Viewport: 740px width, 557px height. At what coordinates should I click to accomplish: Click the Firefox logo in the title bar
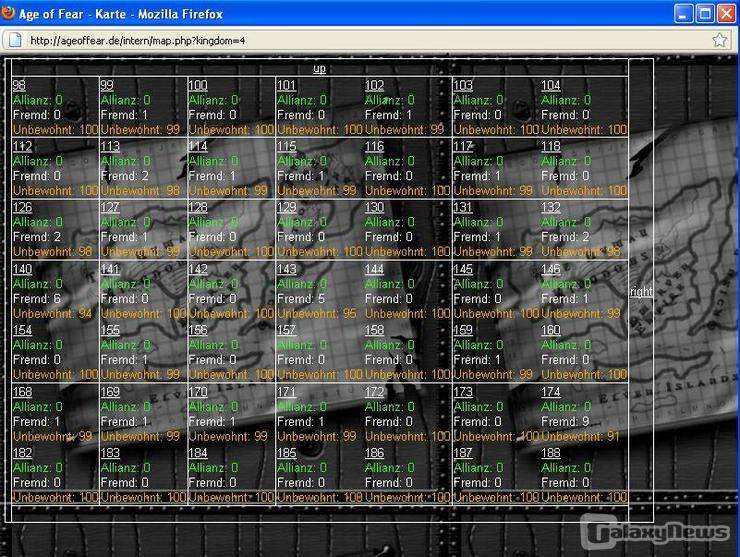8,13
